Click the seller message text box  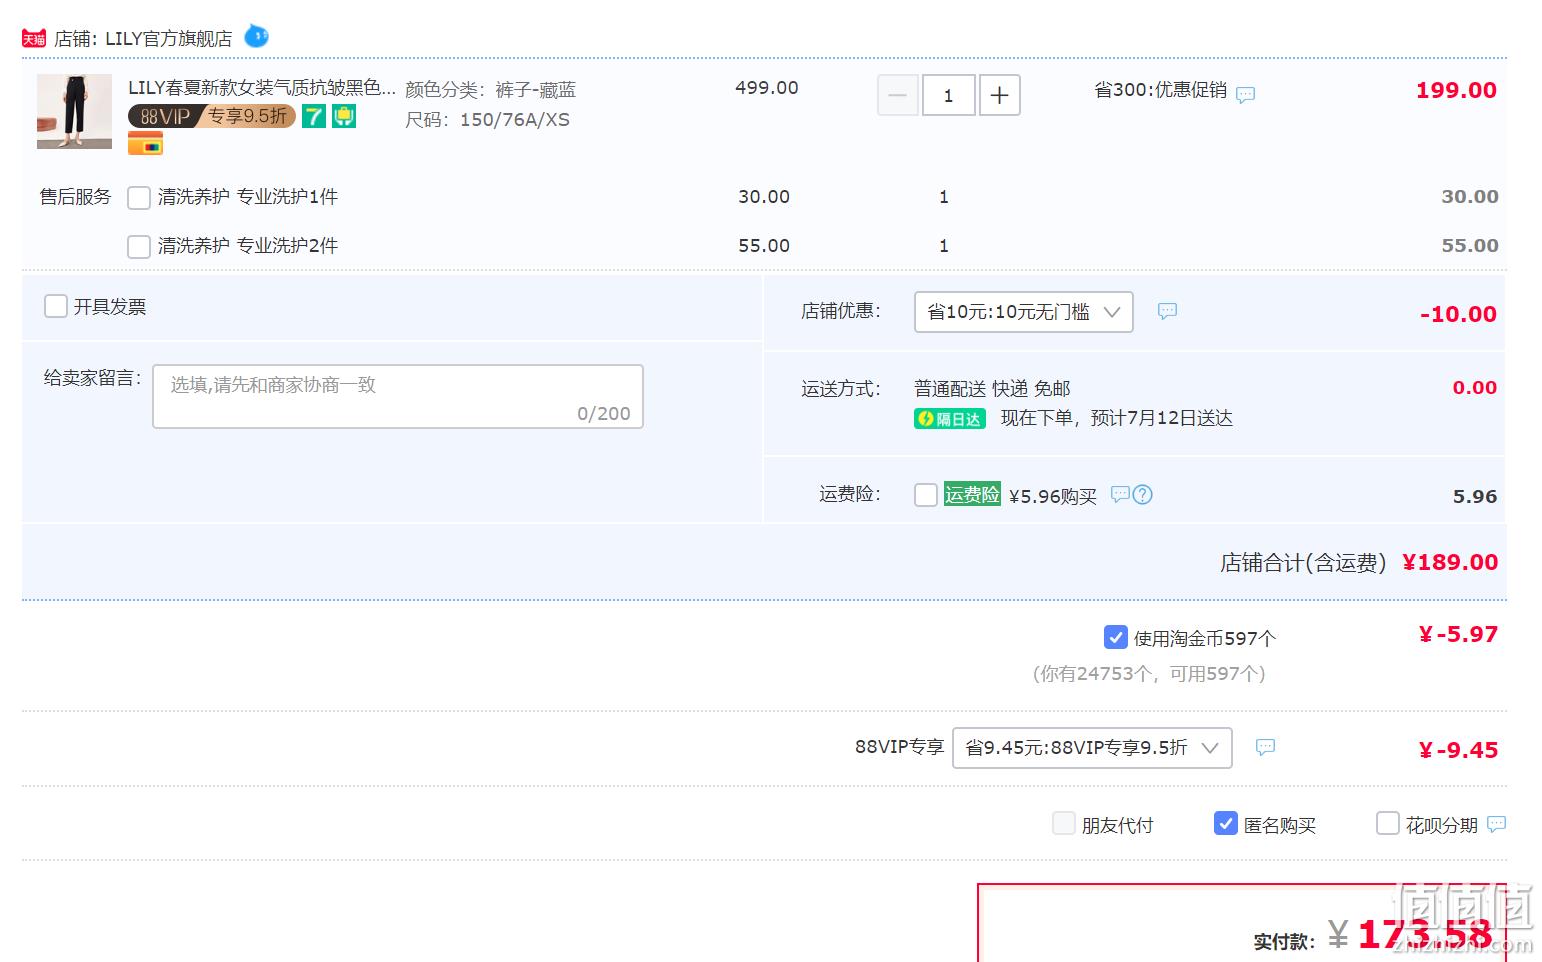click(398, 397)
